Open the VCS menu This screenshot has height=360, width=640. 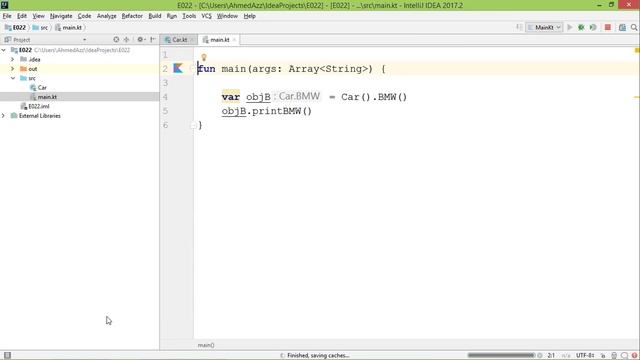click(206, 16)
